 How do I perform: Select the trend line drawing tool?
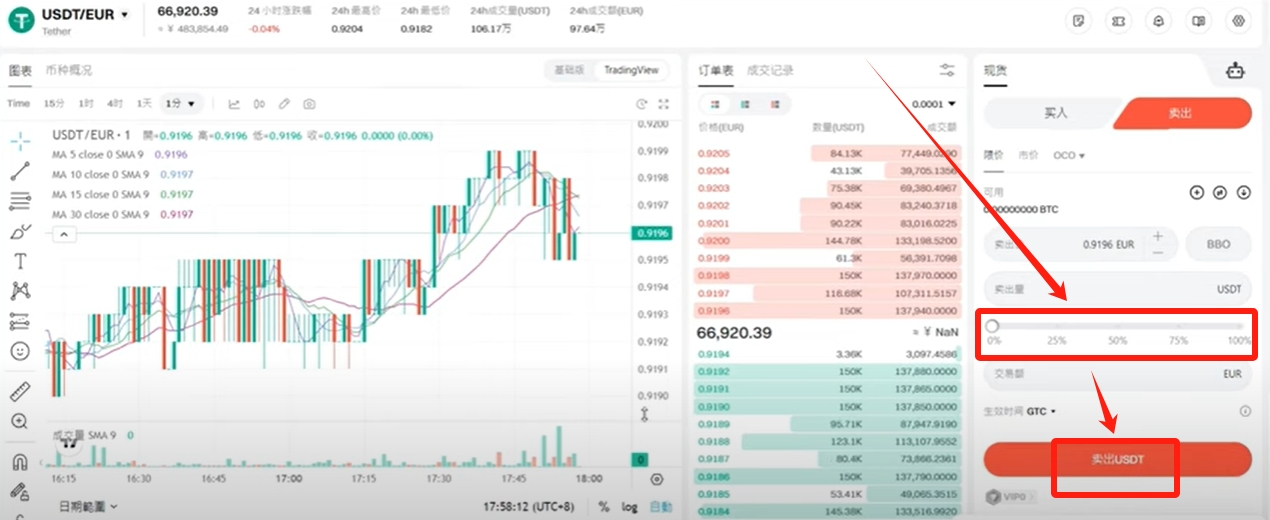19,171
